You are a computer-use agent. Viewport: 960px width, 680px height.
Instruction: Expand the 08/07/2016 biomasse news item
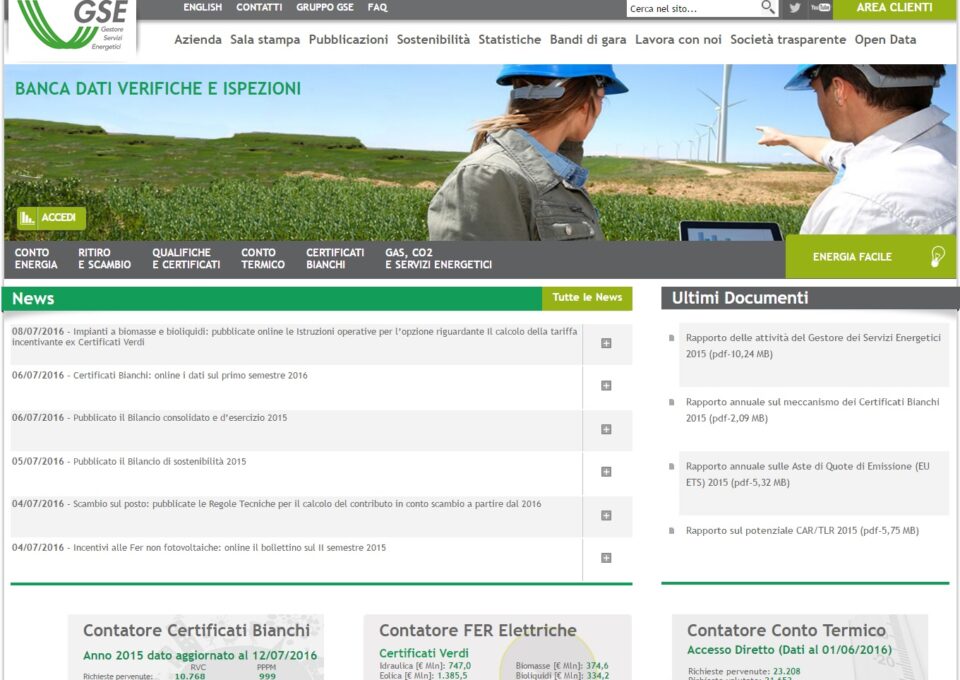(x=606, y=343)
